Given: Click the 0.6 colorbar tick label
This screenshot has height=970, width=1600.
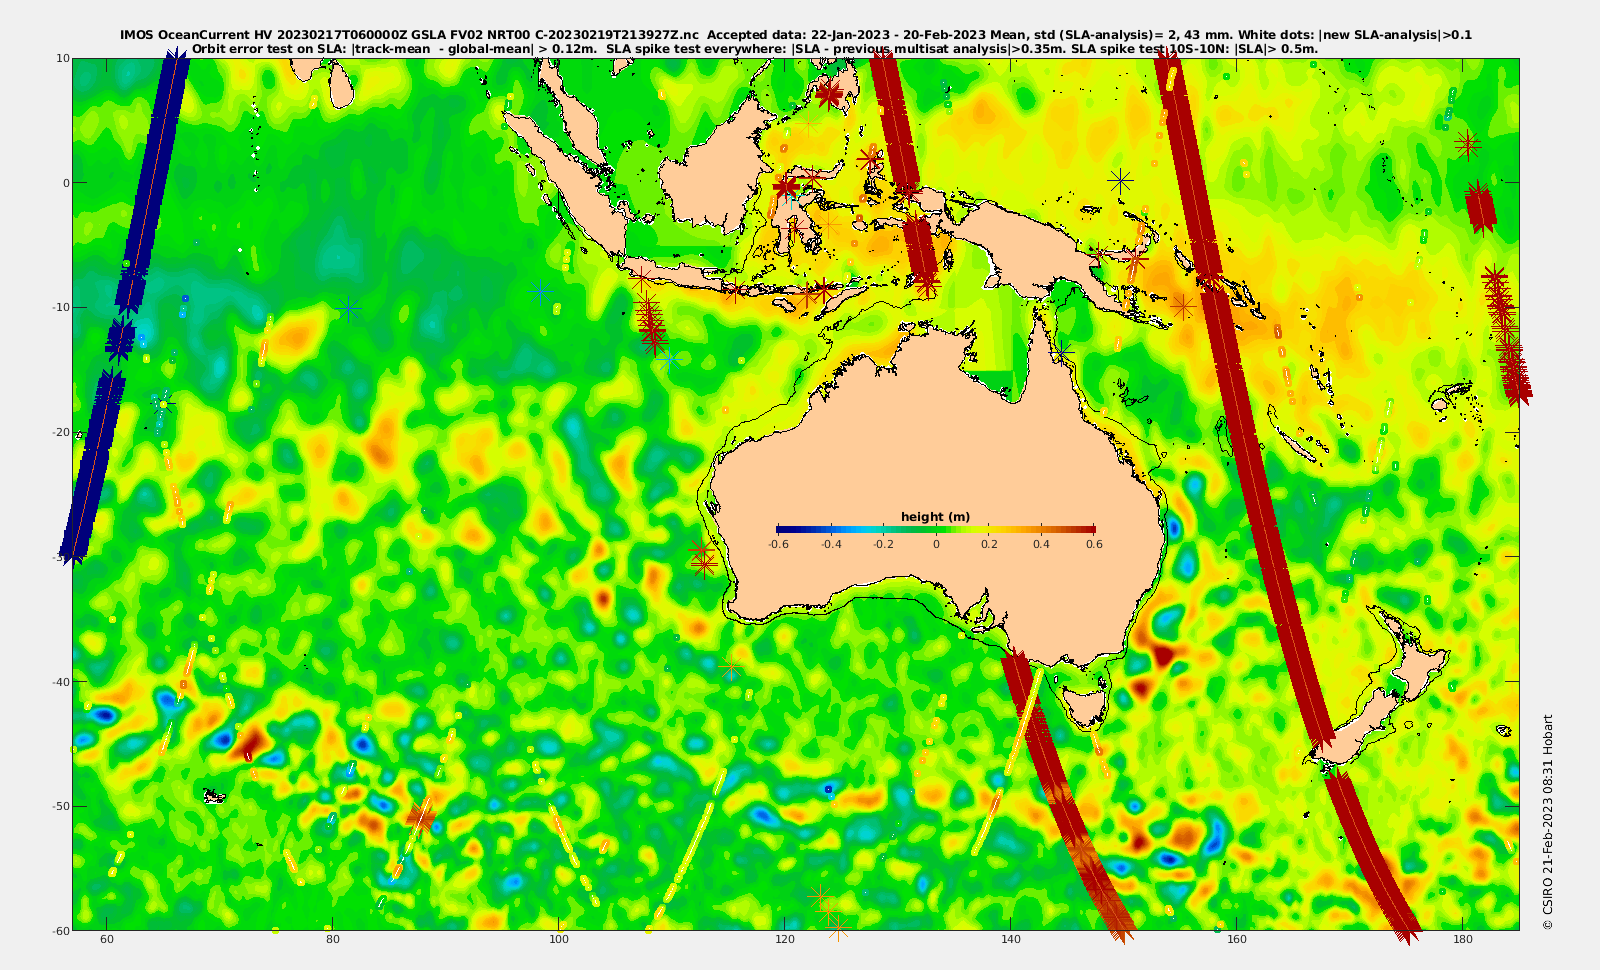Looking at the screenshot, I should click(x=1094, y=544).
